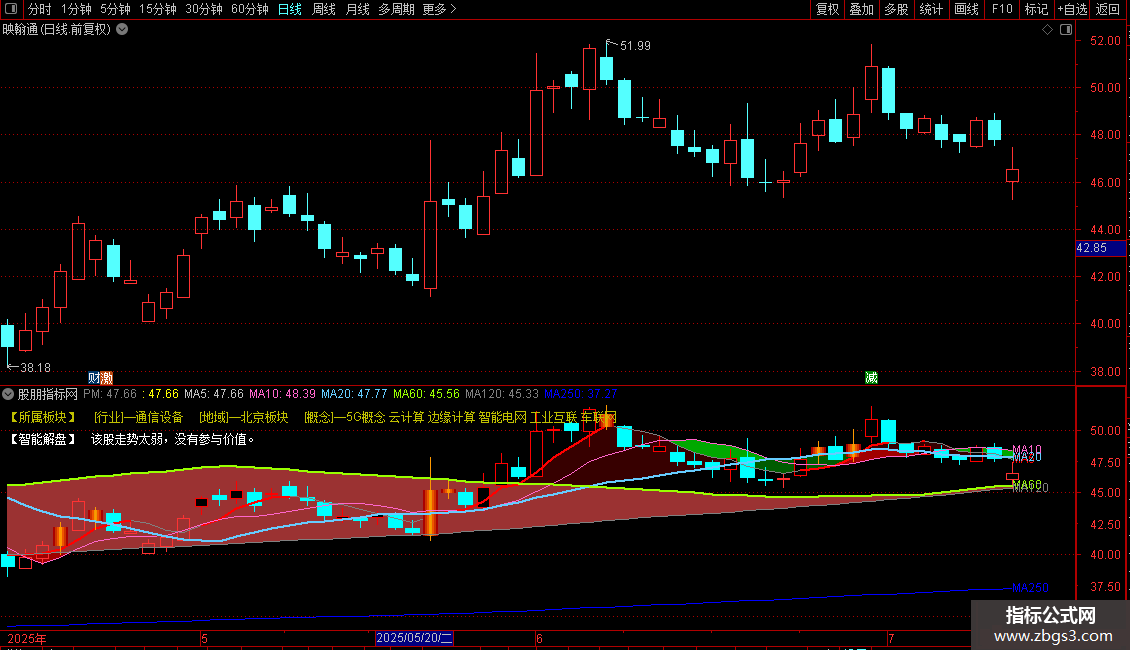Select the 1分钟 period tab
This screenshot has height=650, width=1130.
point(76,9)
